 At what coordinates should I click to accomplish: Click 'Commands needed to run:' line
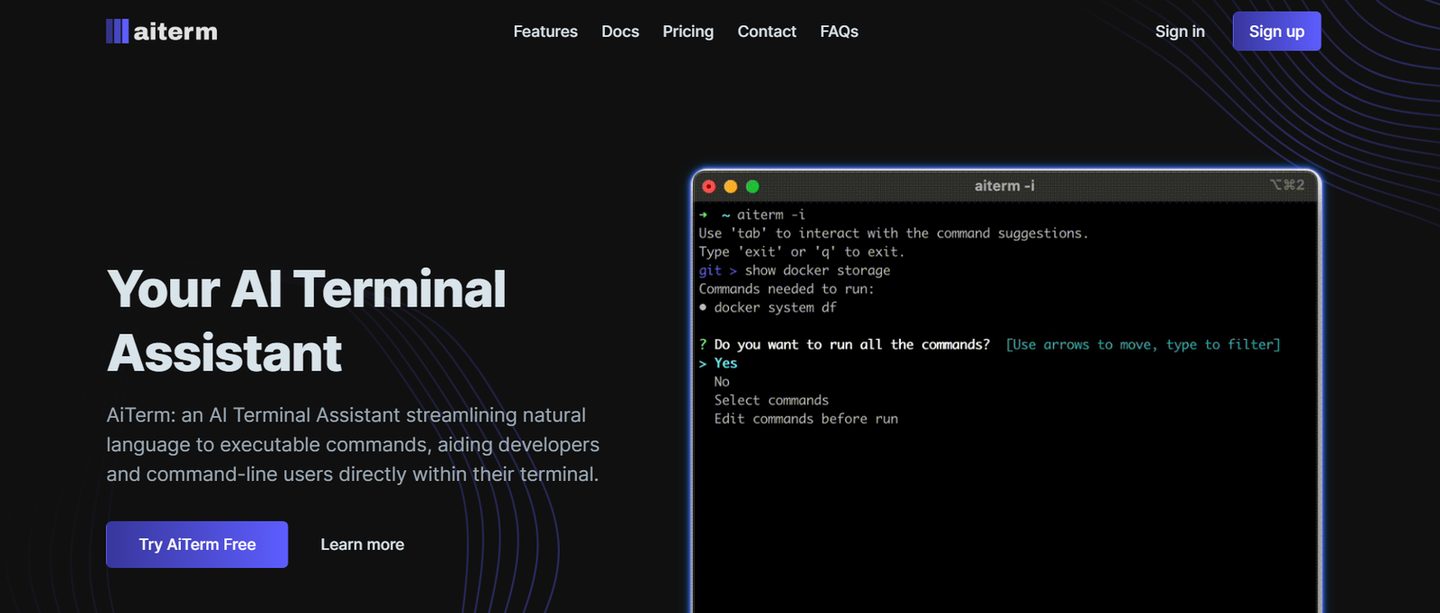pyautogui.click(x=787, y=289)
